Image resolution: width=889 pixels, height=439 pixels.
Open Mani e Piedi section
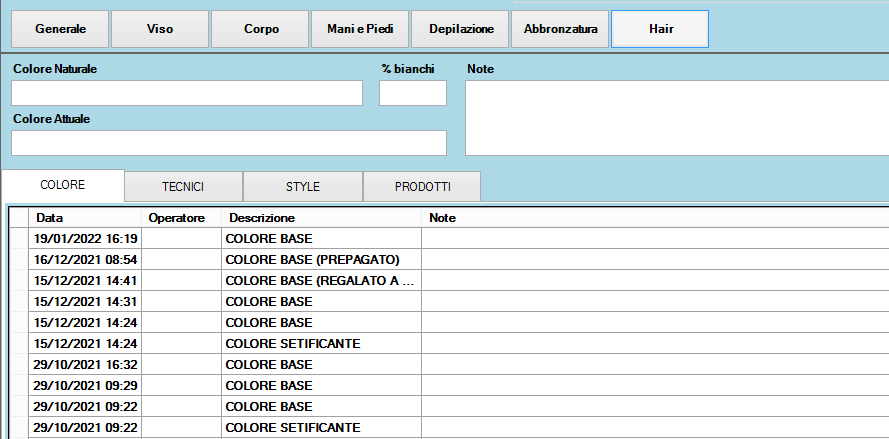point(360,29)
